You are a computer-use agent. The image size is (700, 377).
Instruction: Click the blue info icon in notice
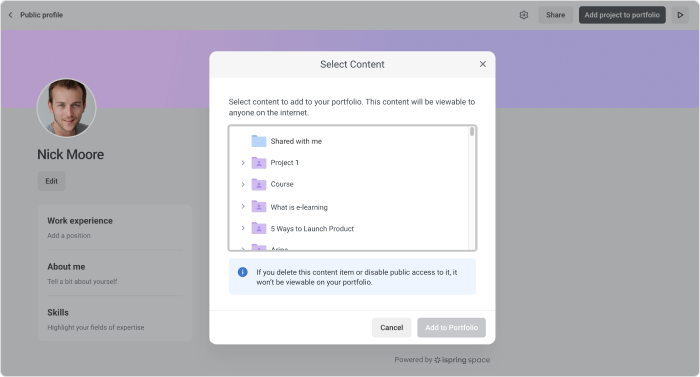[242, 272]
